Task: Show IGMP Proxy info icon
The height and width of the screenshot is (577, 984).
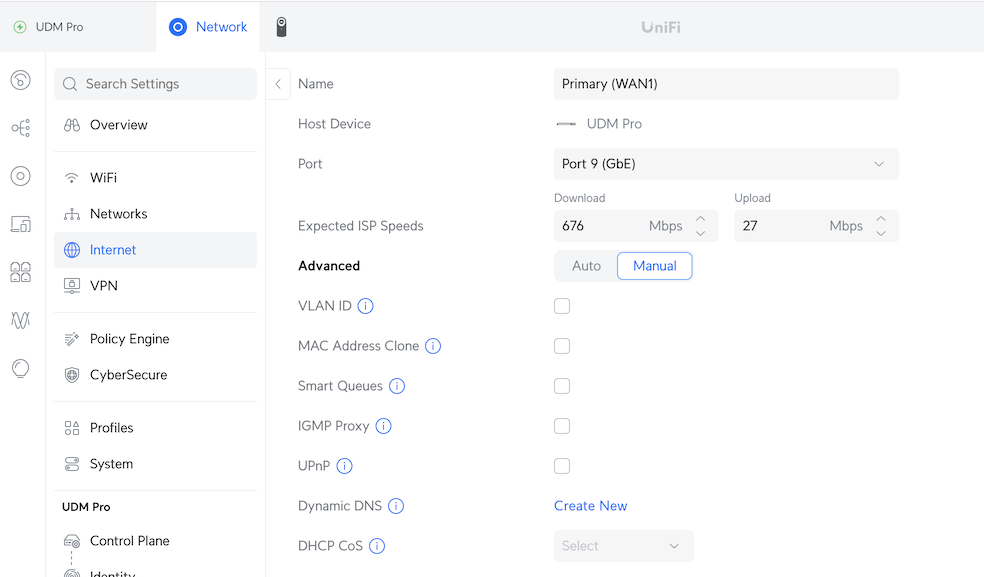Action: click(x=383, y=426)
